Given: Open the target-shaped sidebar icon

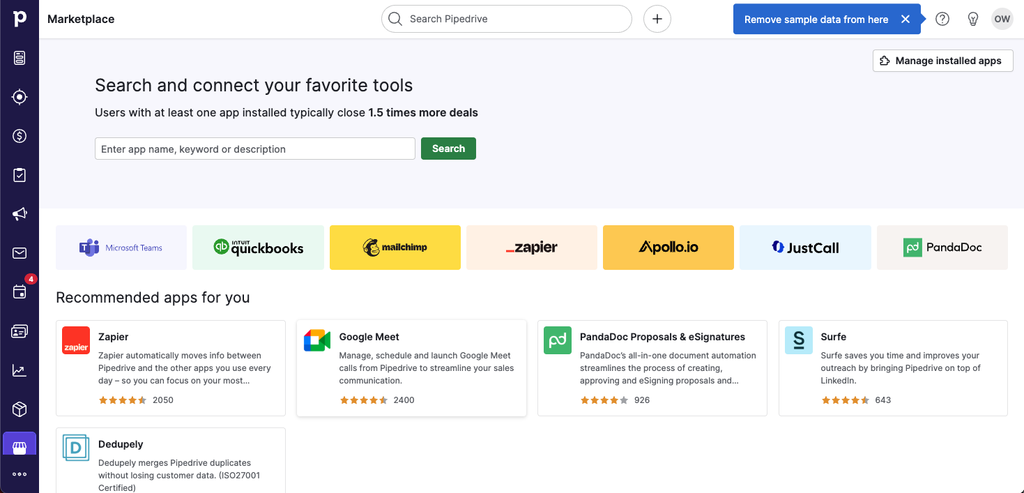Looking at the screenshot, I should tap(19, 97).
